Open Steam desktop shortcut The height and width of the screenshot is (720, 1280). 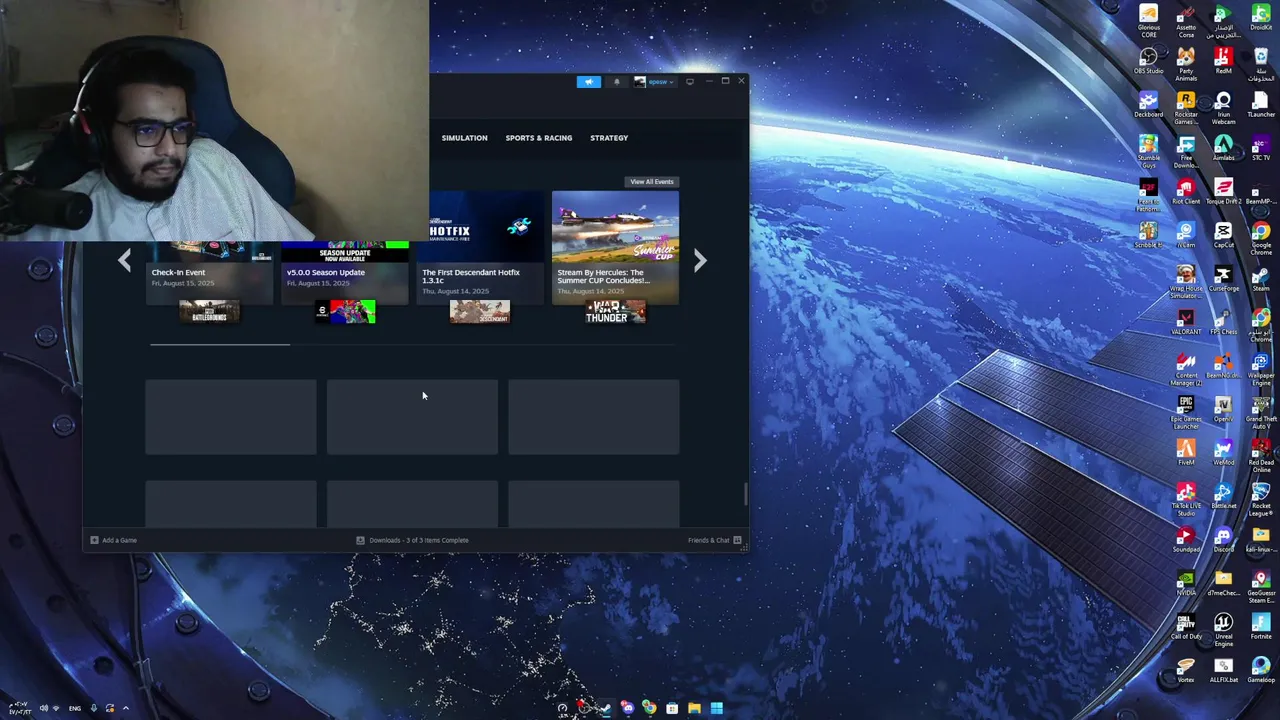pos(1261,278)
